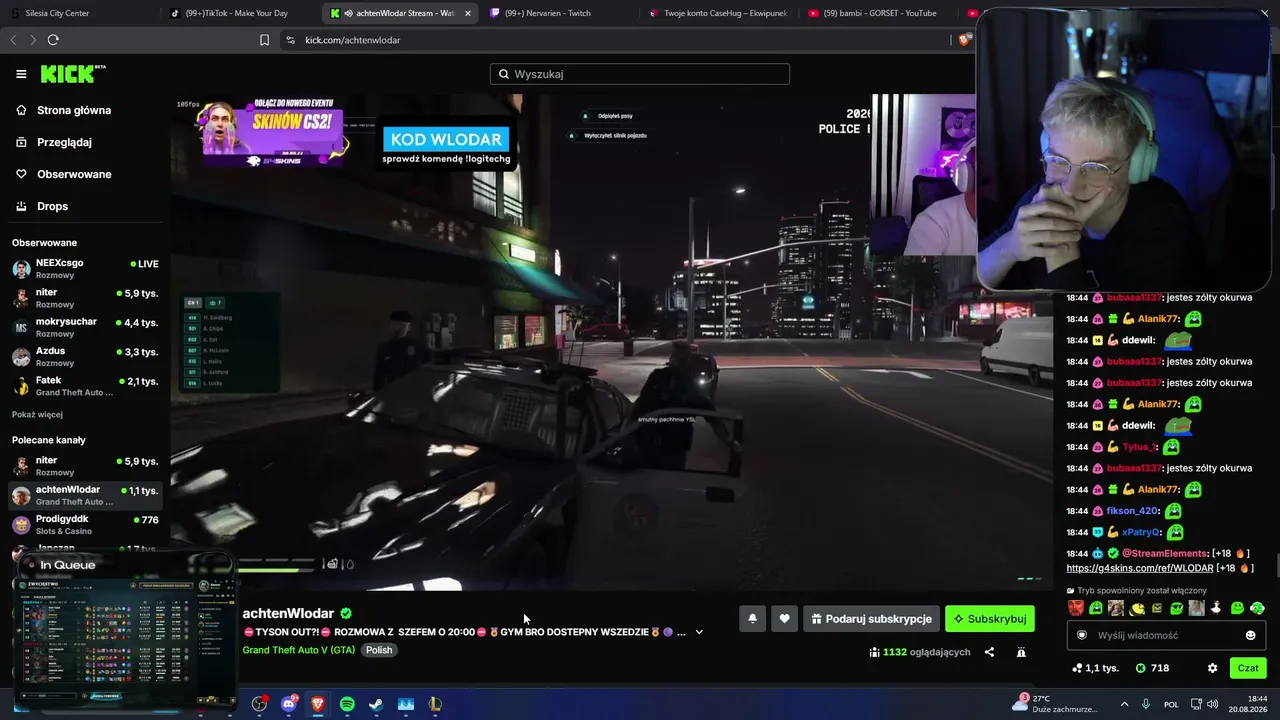Click the Kicks balance 718 indicator

pos(1153,668)
